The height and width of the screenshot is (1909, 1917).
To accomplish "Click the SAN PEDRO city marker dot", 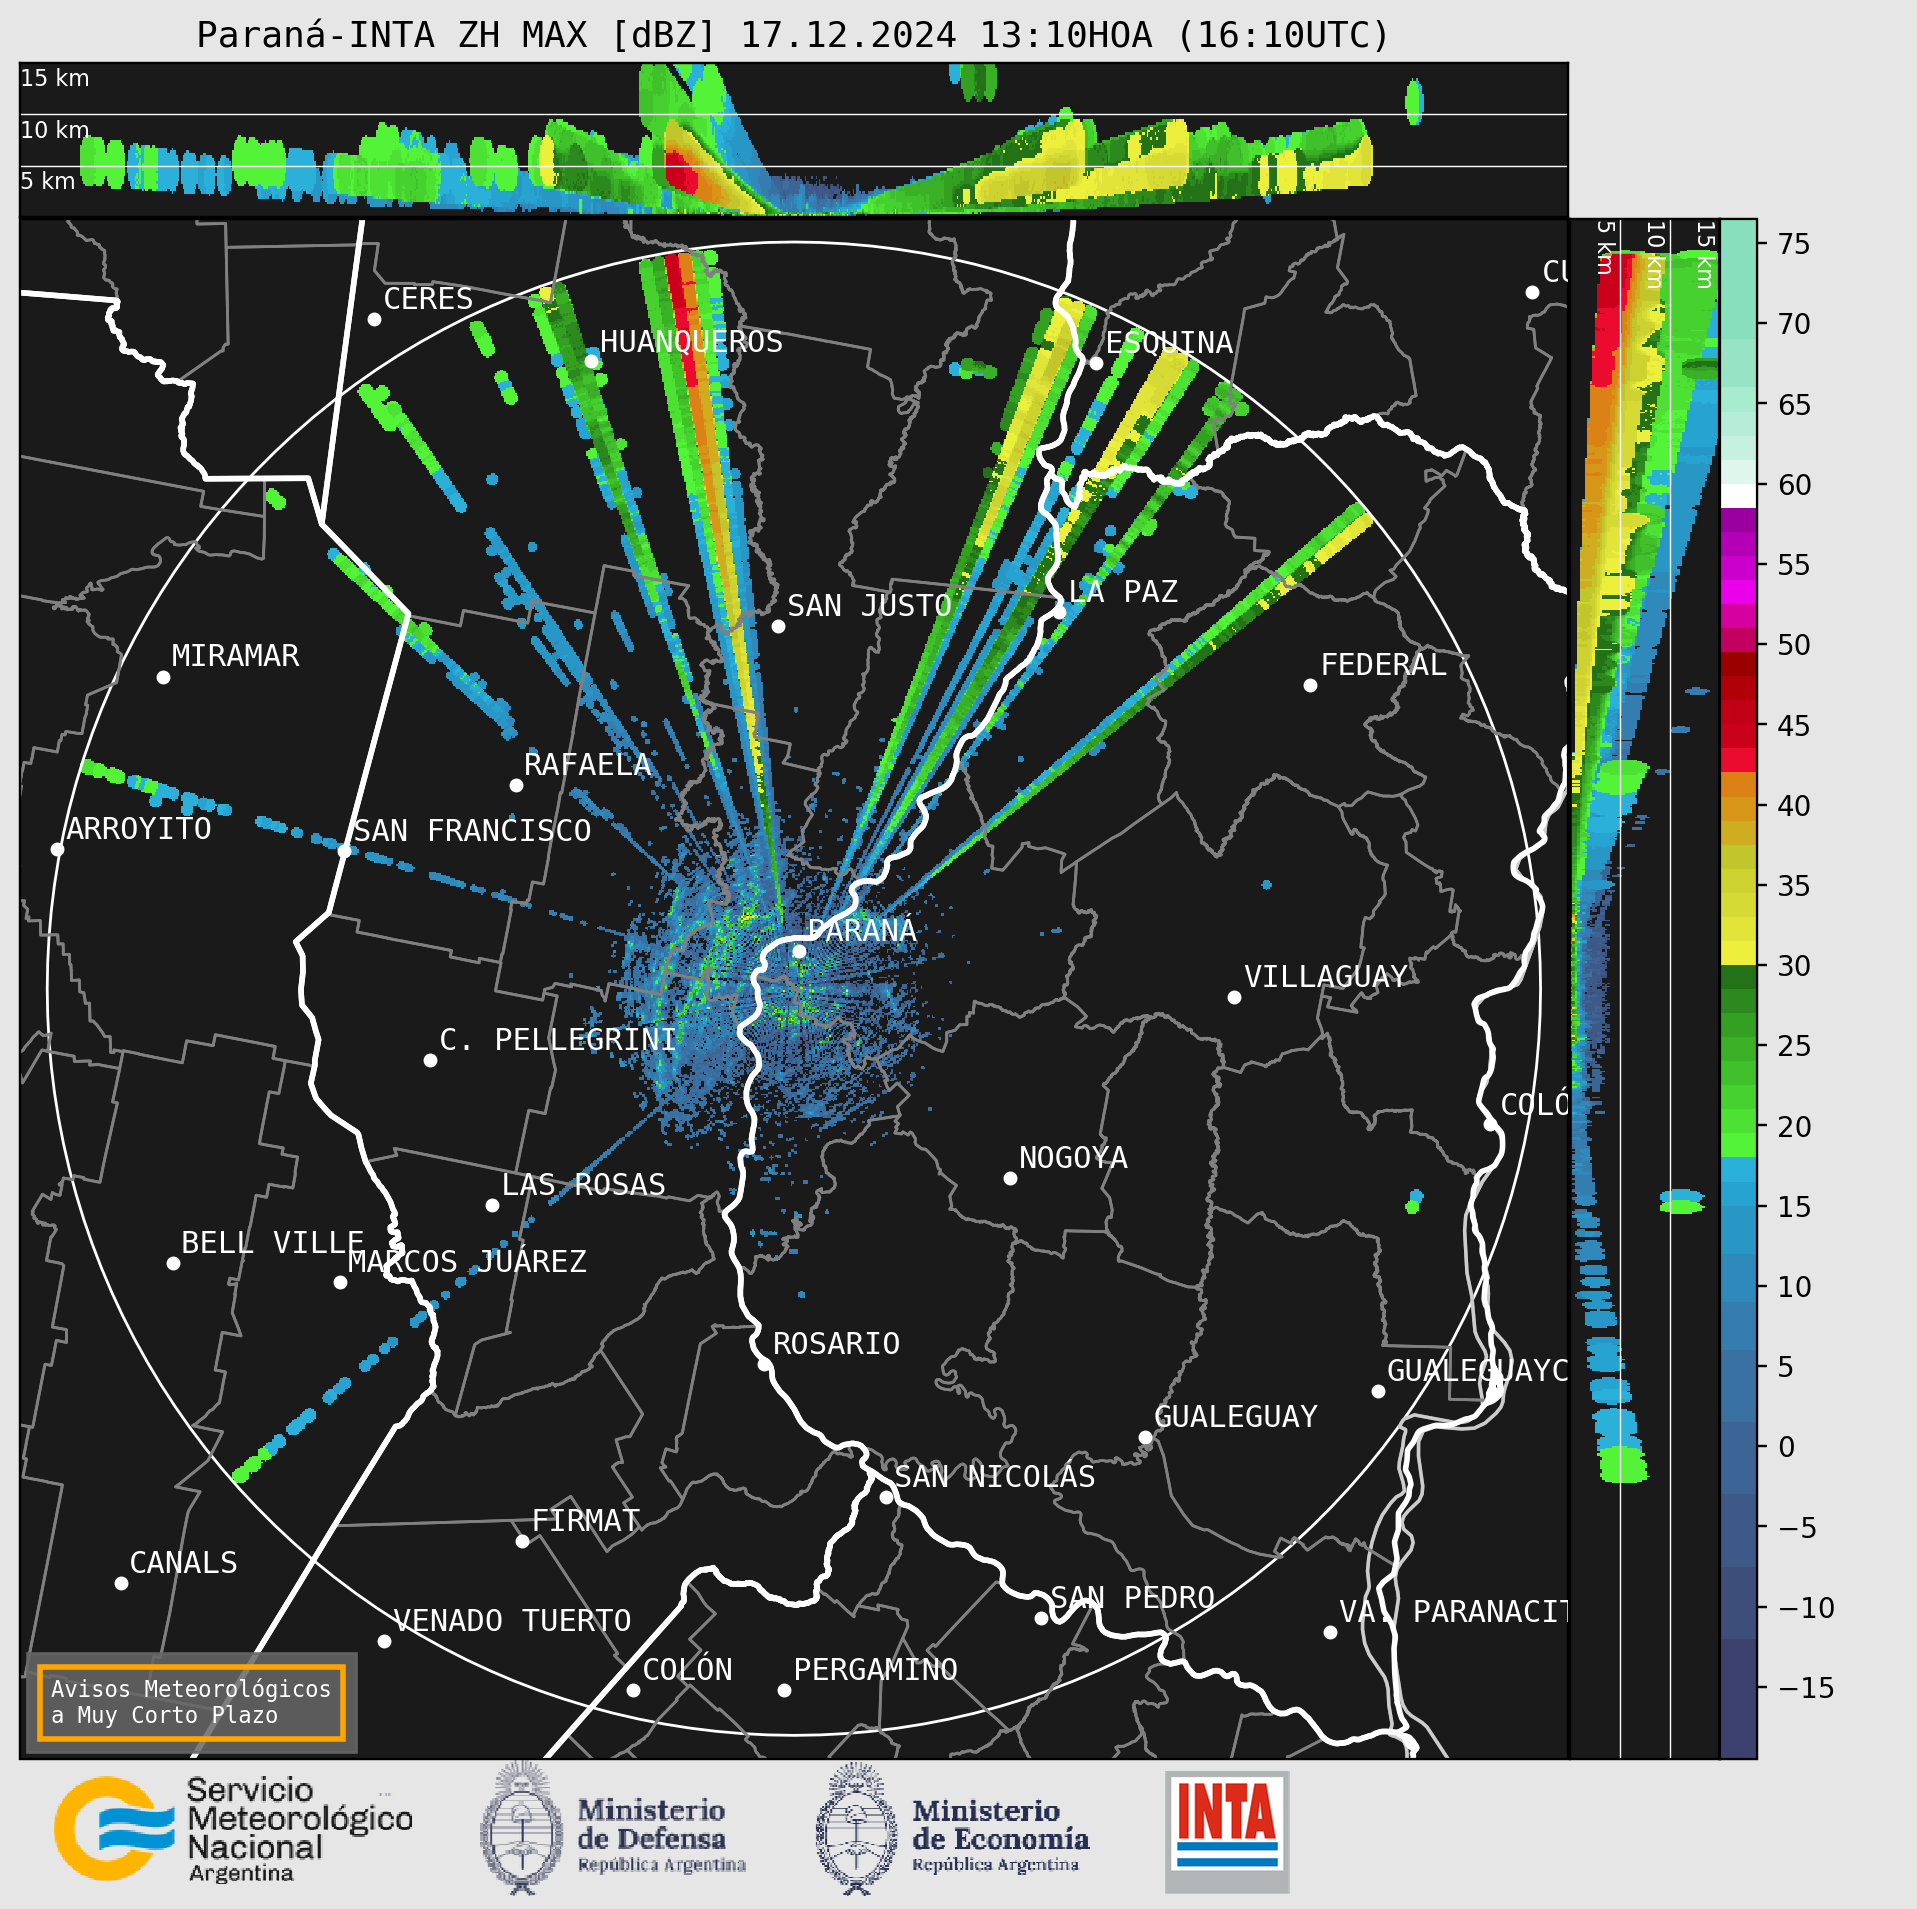I will (1041, 1618).
